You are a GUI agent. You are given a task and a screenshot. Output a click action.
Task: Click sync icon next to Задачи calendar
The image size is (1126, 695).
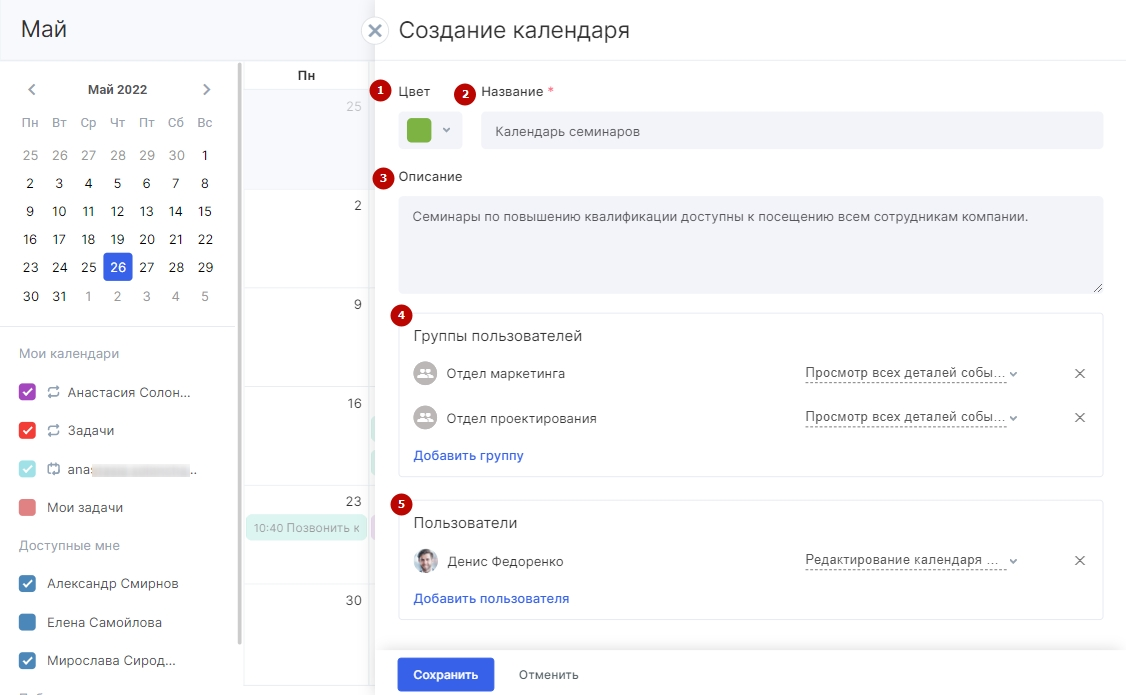54,430
